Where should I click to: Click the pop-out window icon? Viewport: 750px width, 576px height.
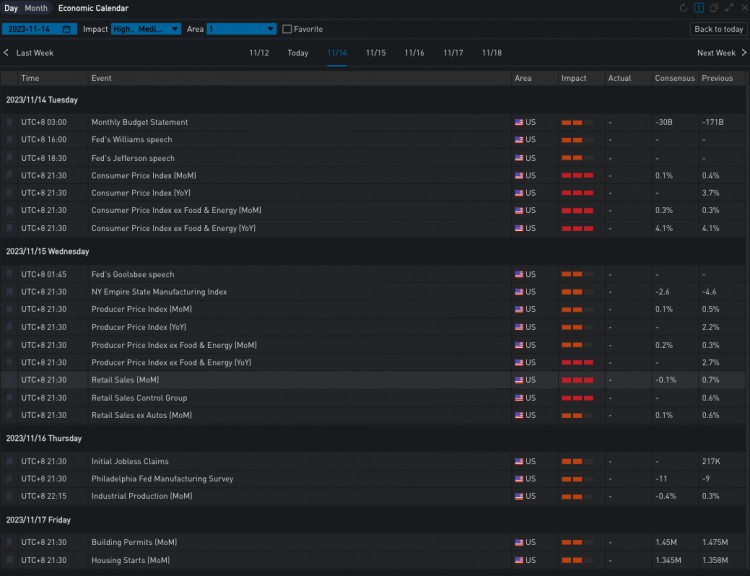714,8
